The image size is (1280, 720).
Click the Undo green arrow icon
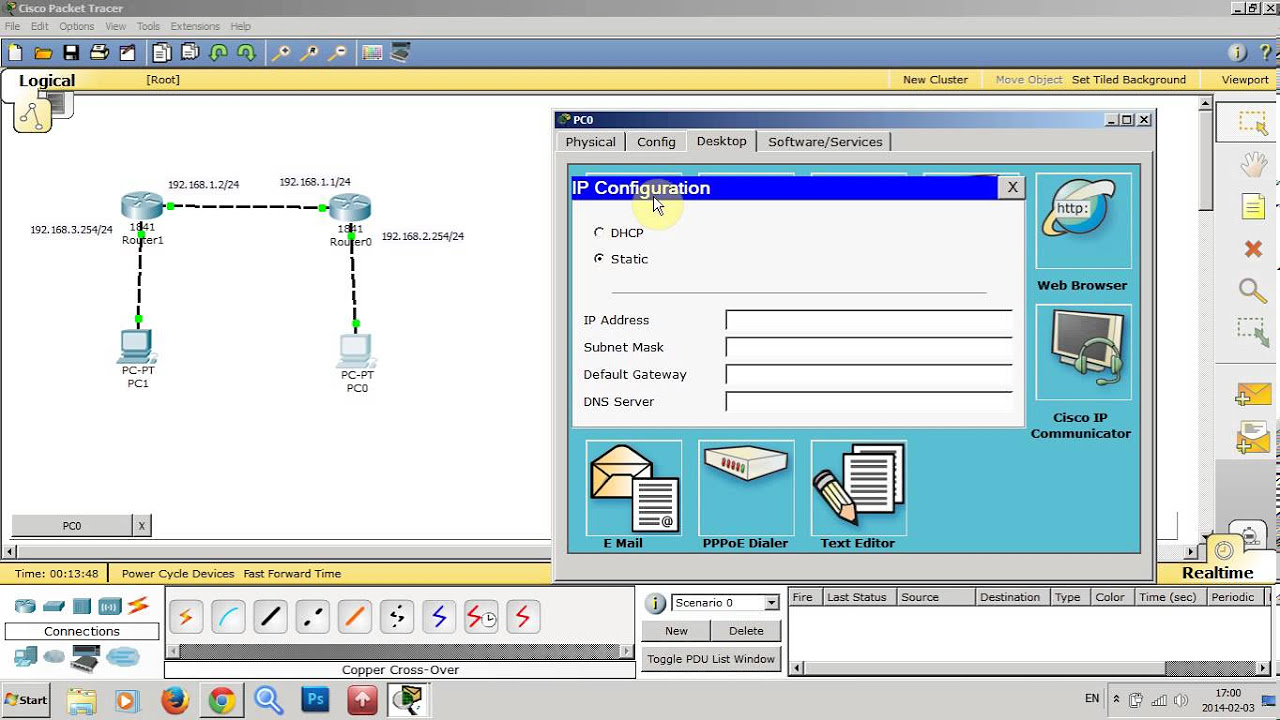(x=218, y=53)
